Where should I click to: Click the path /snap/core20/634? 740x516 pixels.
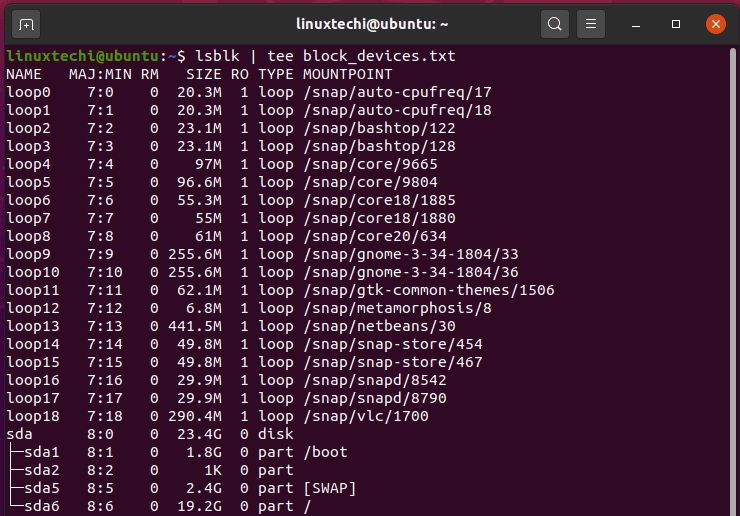point(375,236)
